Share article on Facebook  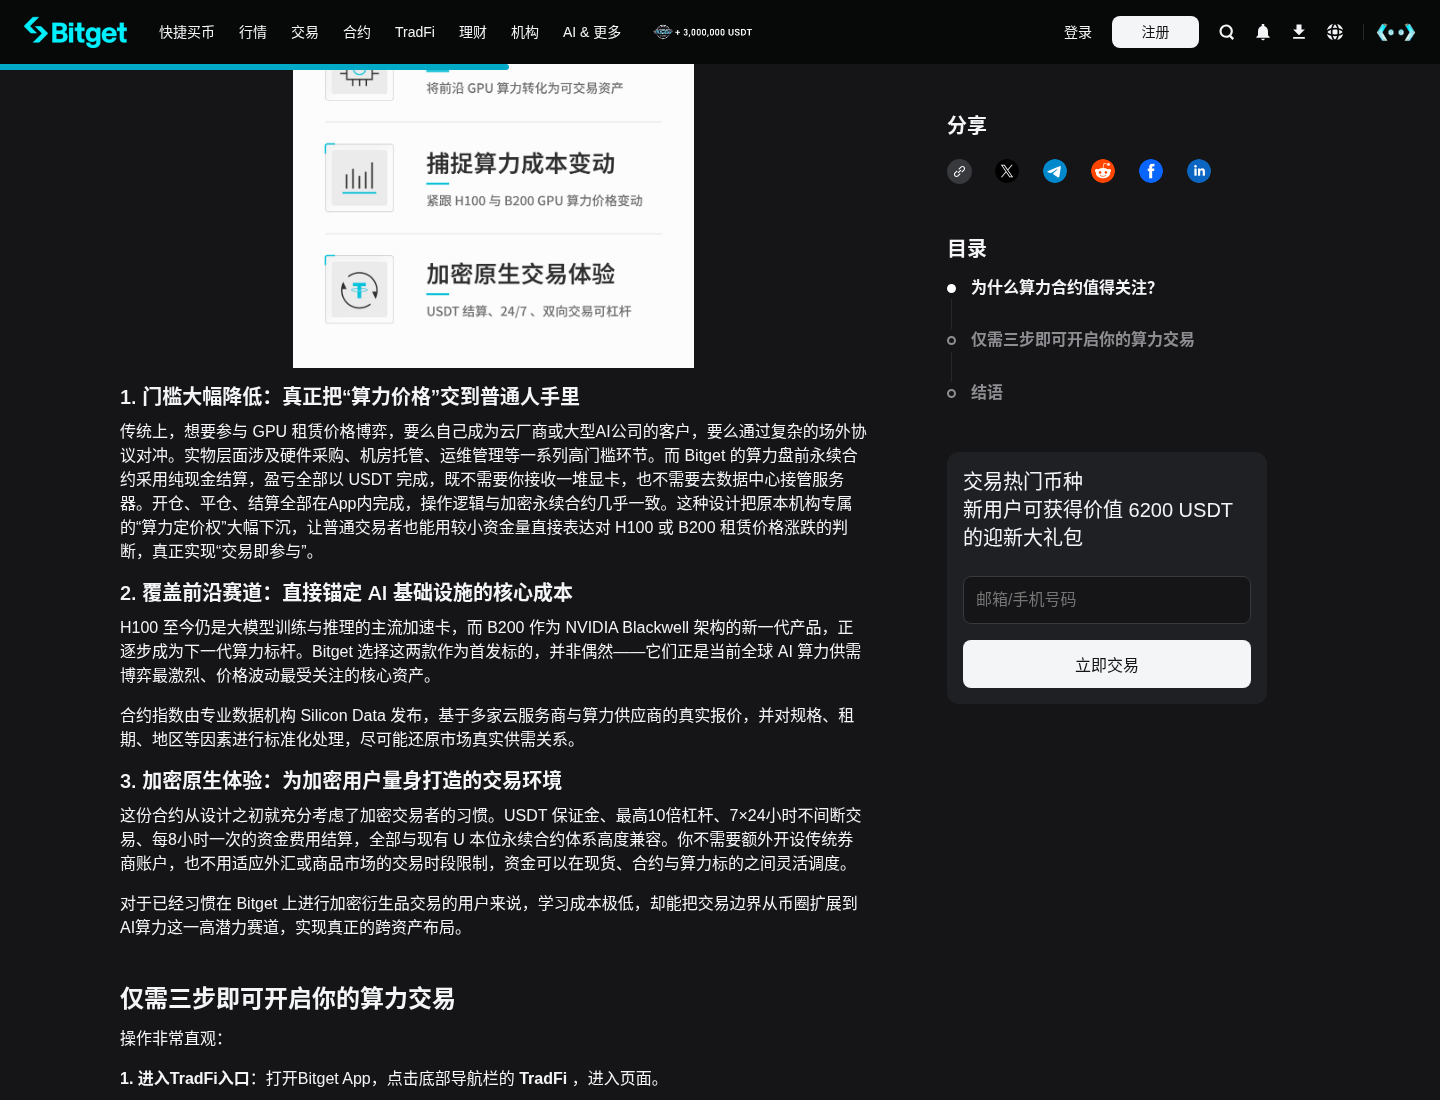(x=1151, y=171)
